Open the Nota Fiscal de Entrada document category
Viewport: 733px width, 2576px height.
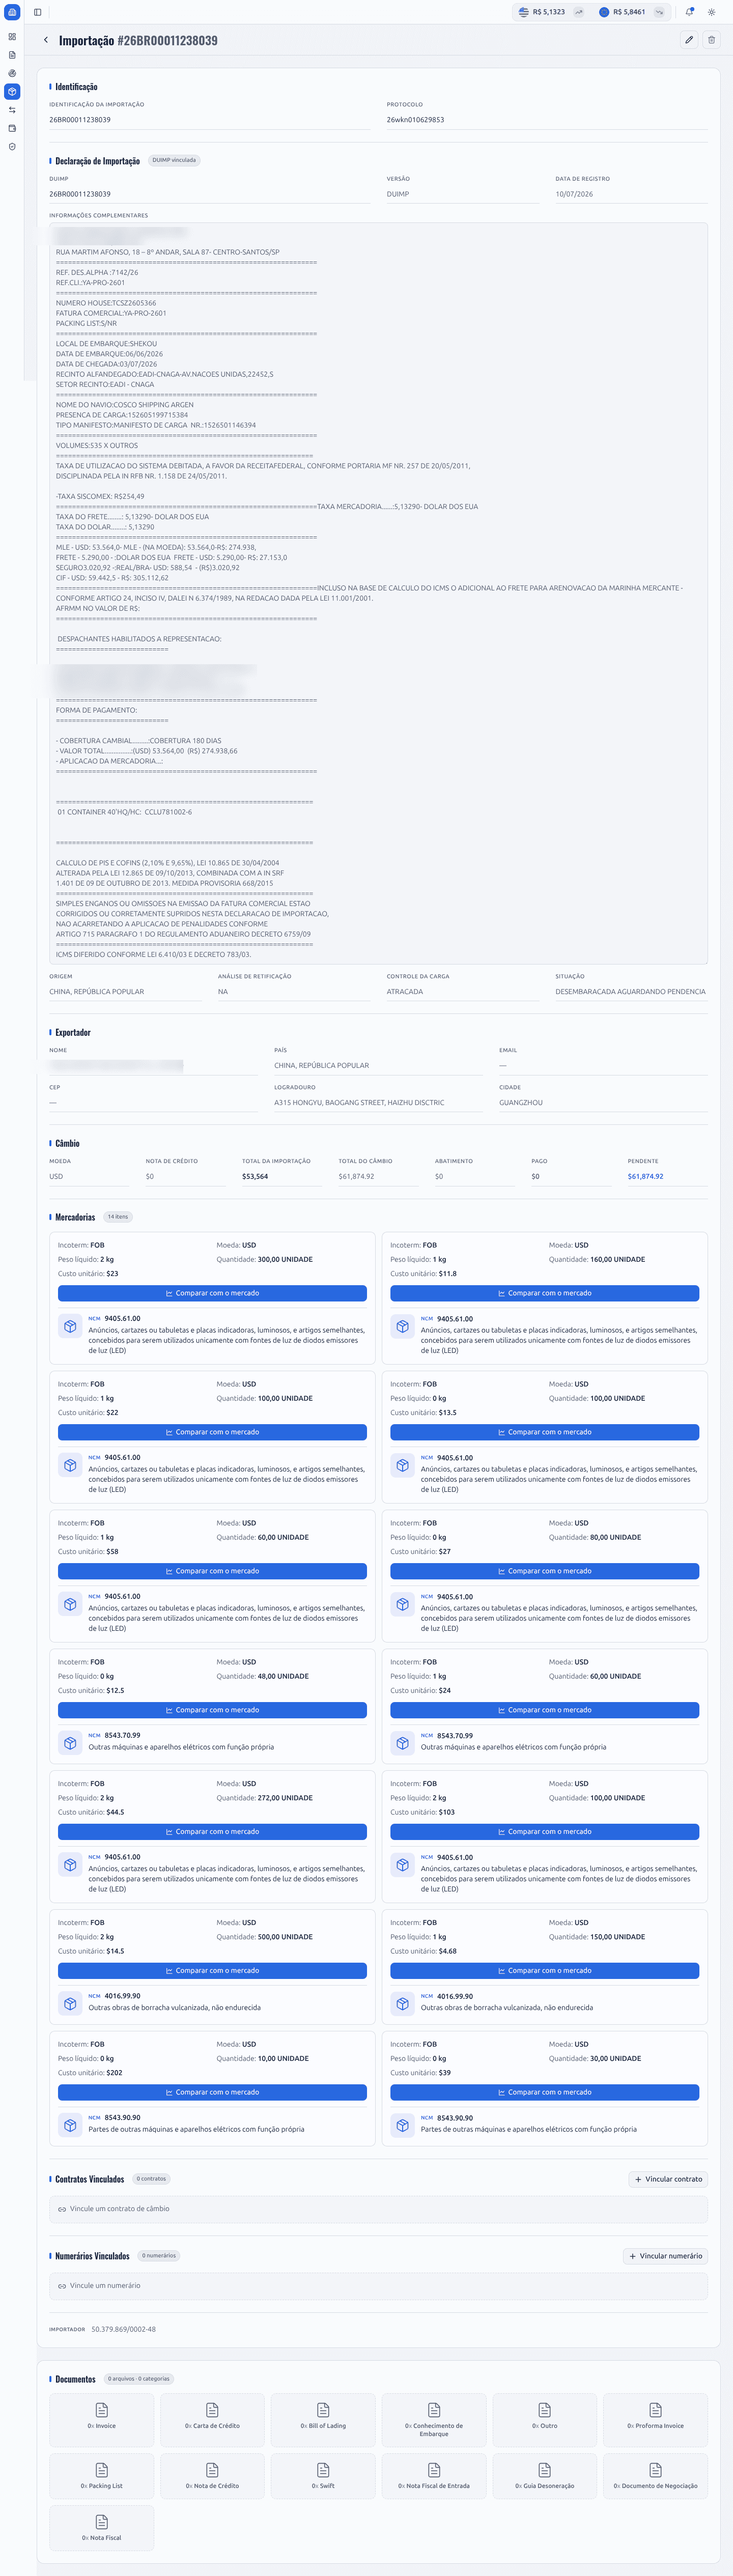[434, 2476]
